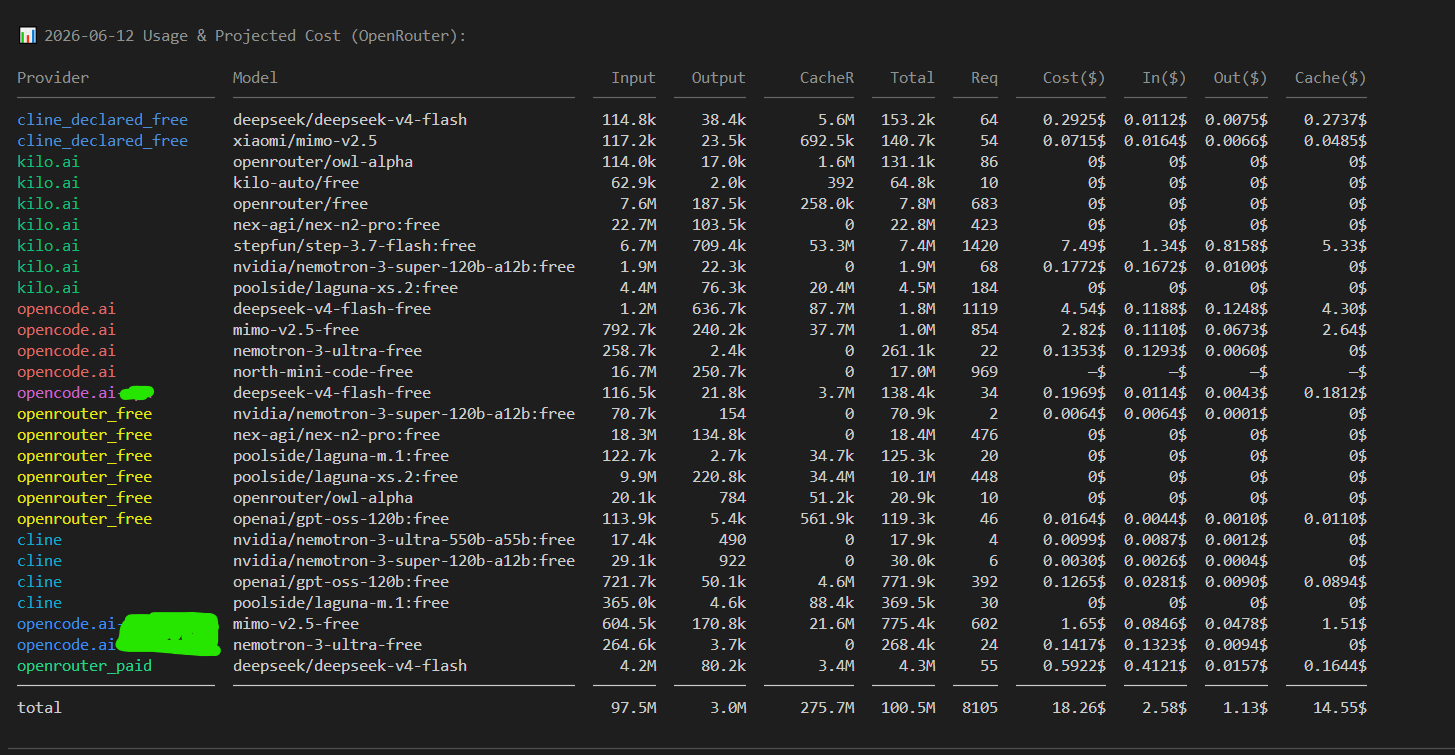Click the total output "3.0M"
Image resolution: width=1455 pixels, height=755 pixels.
pyautogui.click(x=728, y=708)
